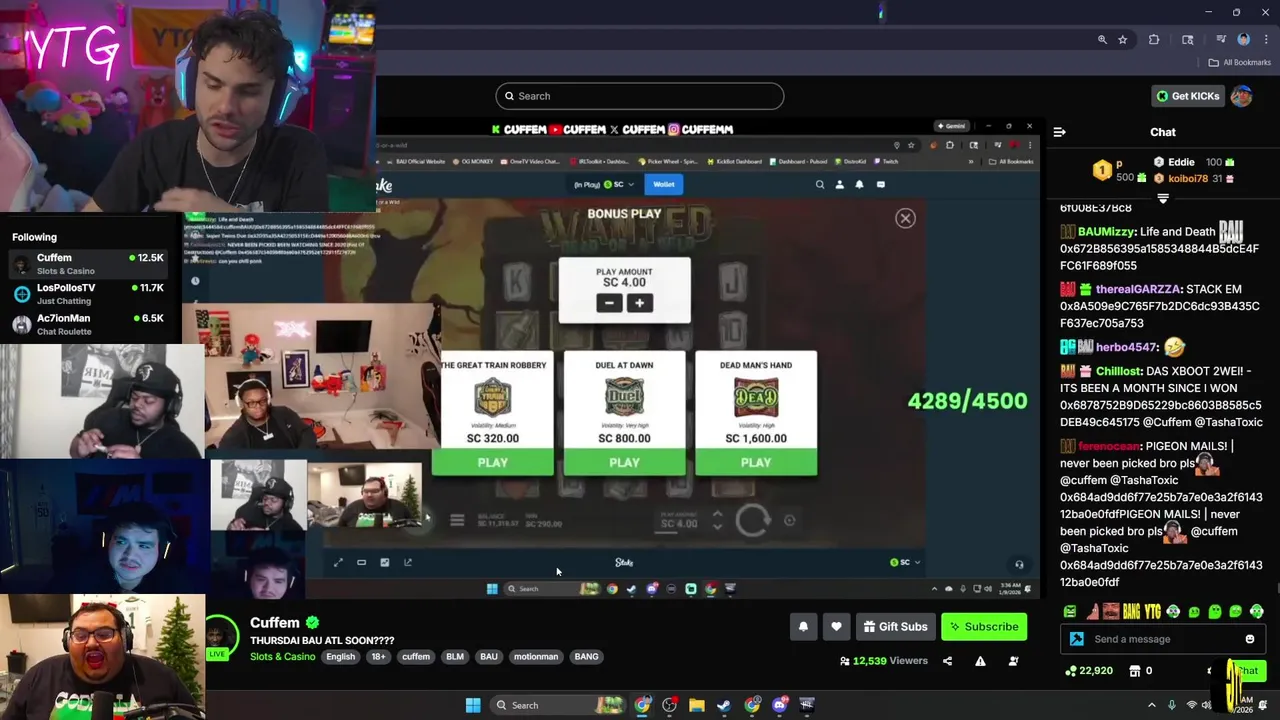Open the Dead Man's Hand thumbnail
This screenshot has width=1280, height=720.
[x=756, y=397]
